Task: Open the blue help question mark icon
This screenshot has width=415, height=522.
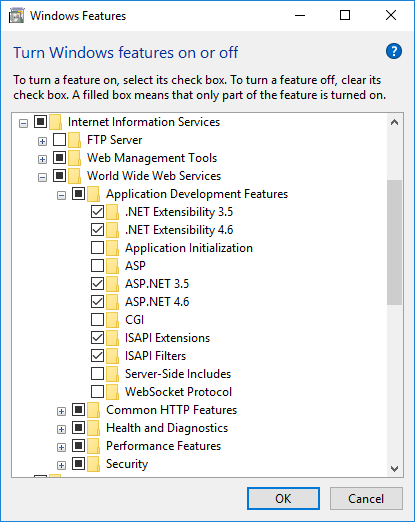Action: click(x=394, y=51)
